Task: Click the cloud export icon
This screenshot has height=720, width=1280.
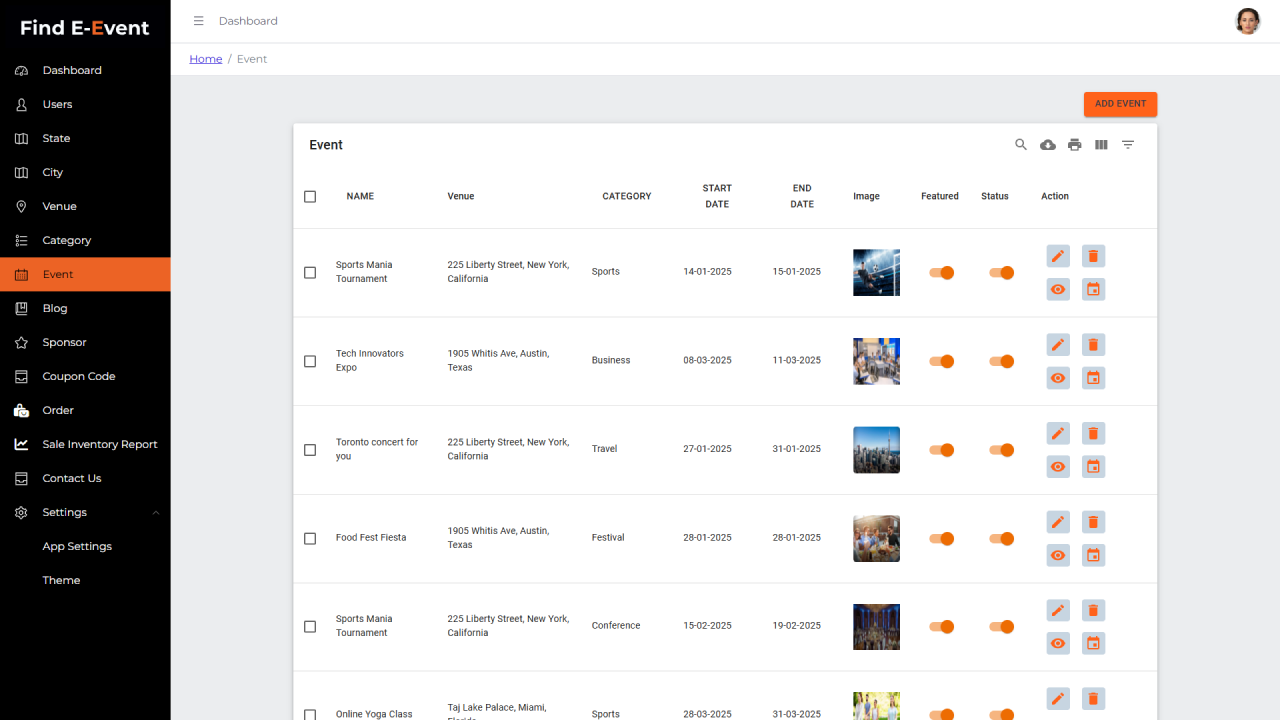Action: point(1048,144)
